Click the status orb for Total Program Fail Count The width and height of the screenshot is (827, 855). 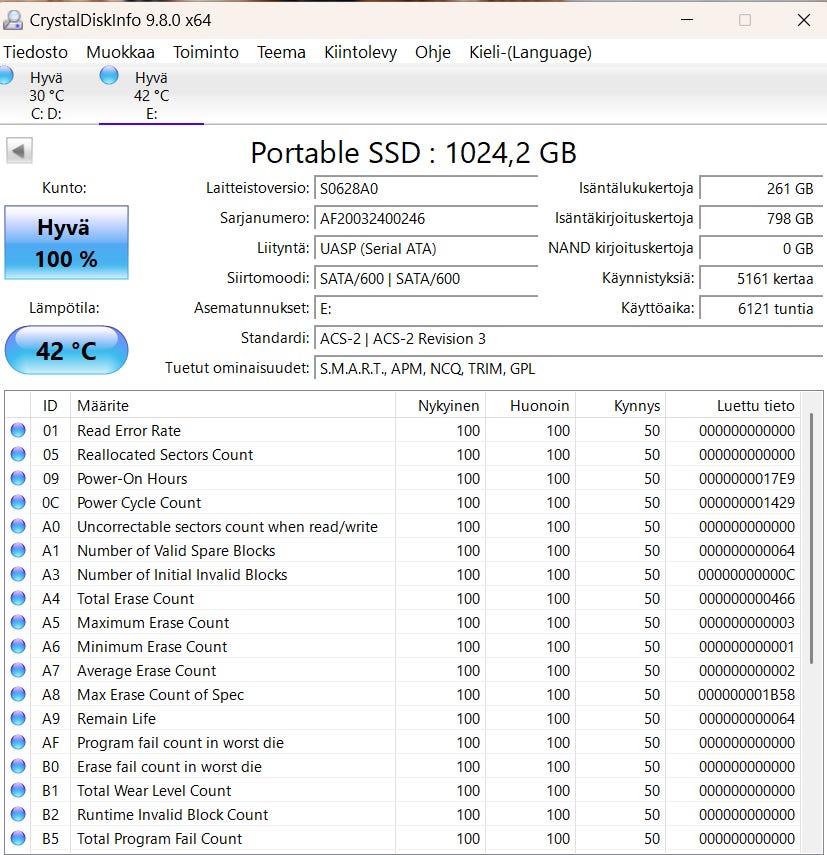click(x=18, y=838)
